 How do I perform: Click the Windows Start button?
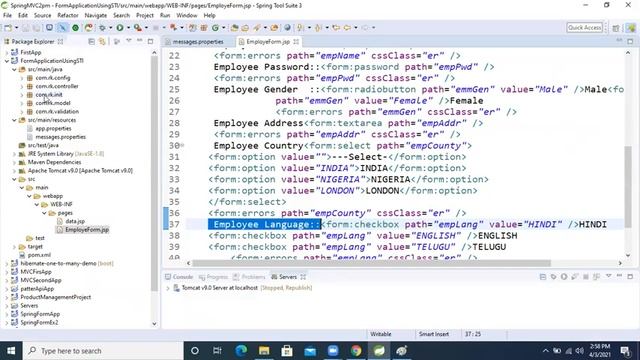pyautogui.click(x=11, y=351)
